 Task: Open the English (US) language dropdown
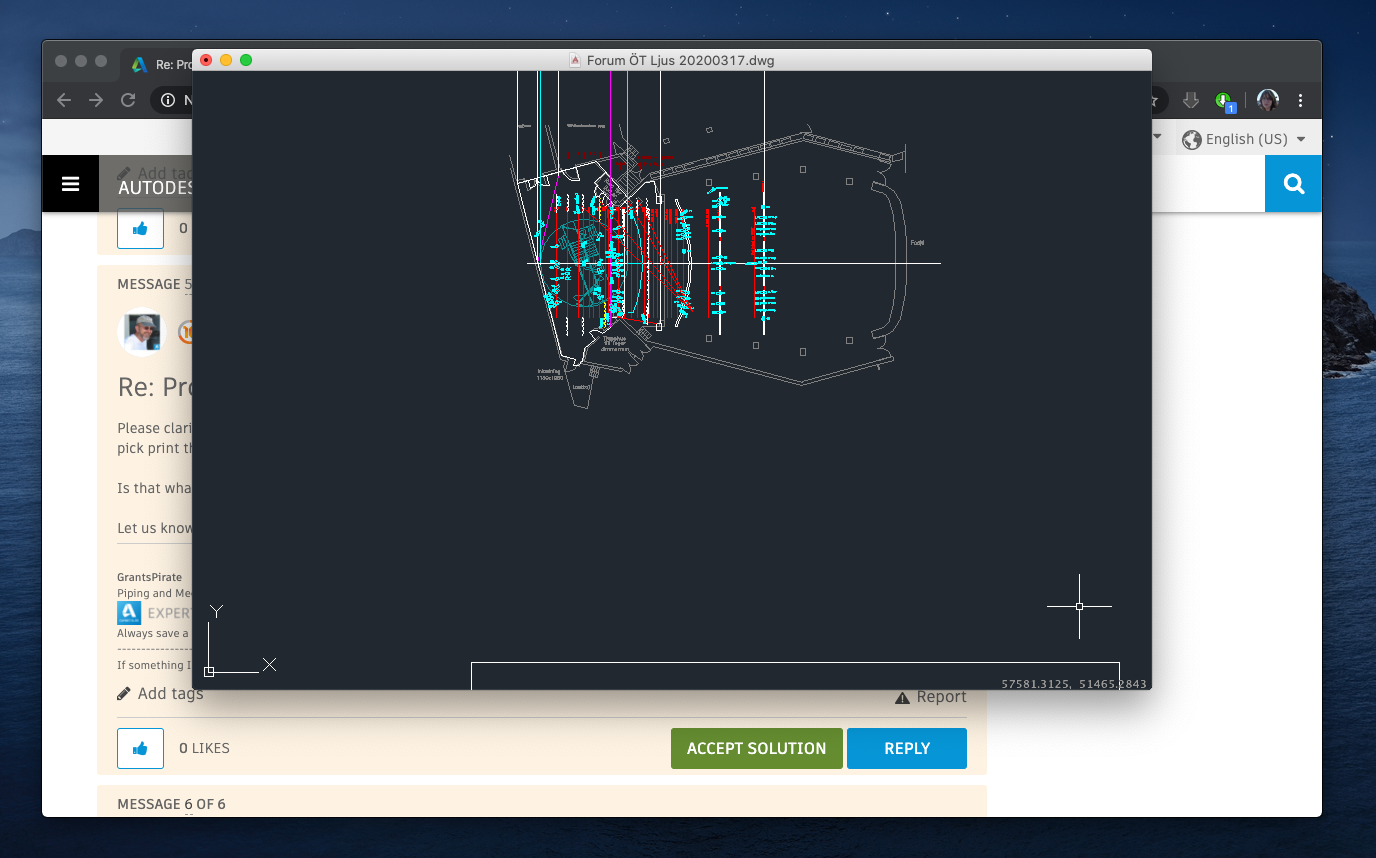coord(1254,140)
